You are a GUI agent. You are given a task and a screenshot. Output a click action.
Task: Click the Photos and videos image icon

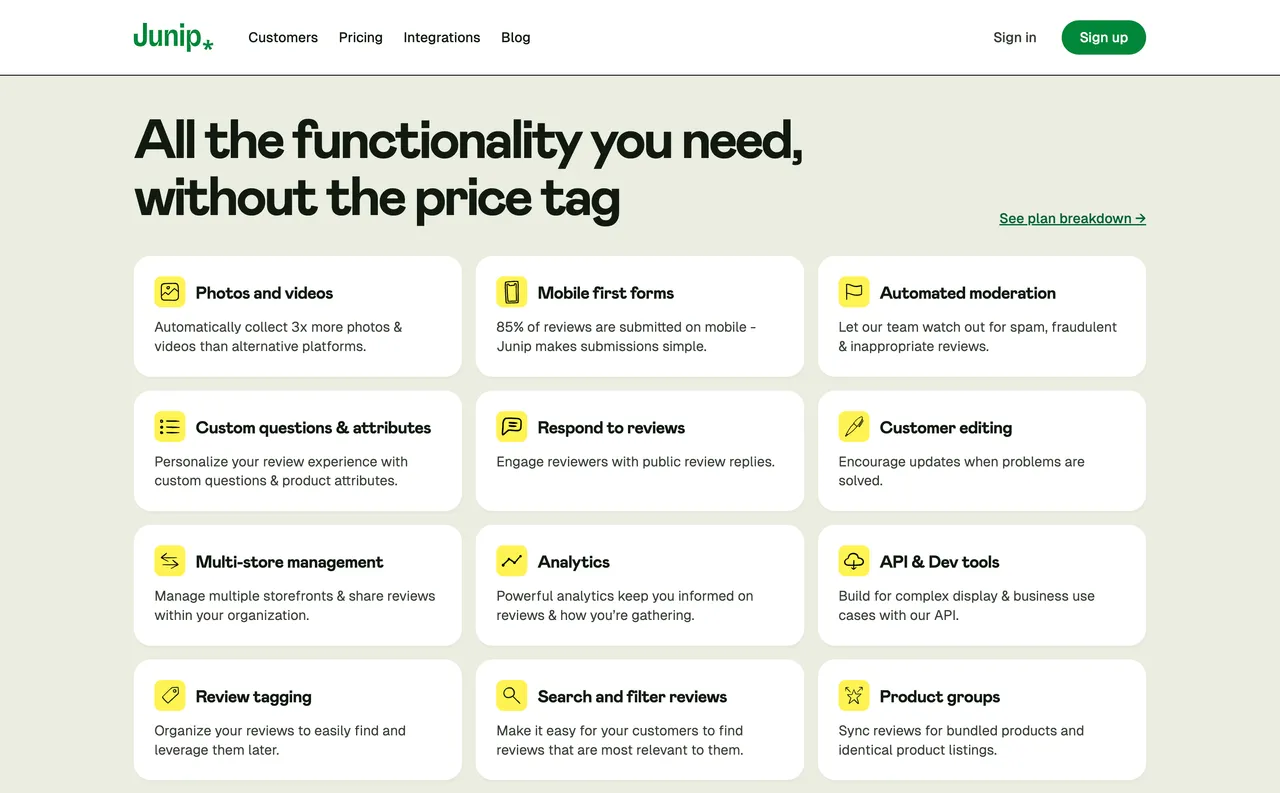point(170,292)
